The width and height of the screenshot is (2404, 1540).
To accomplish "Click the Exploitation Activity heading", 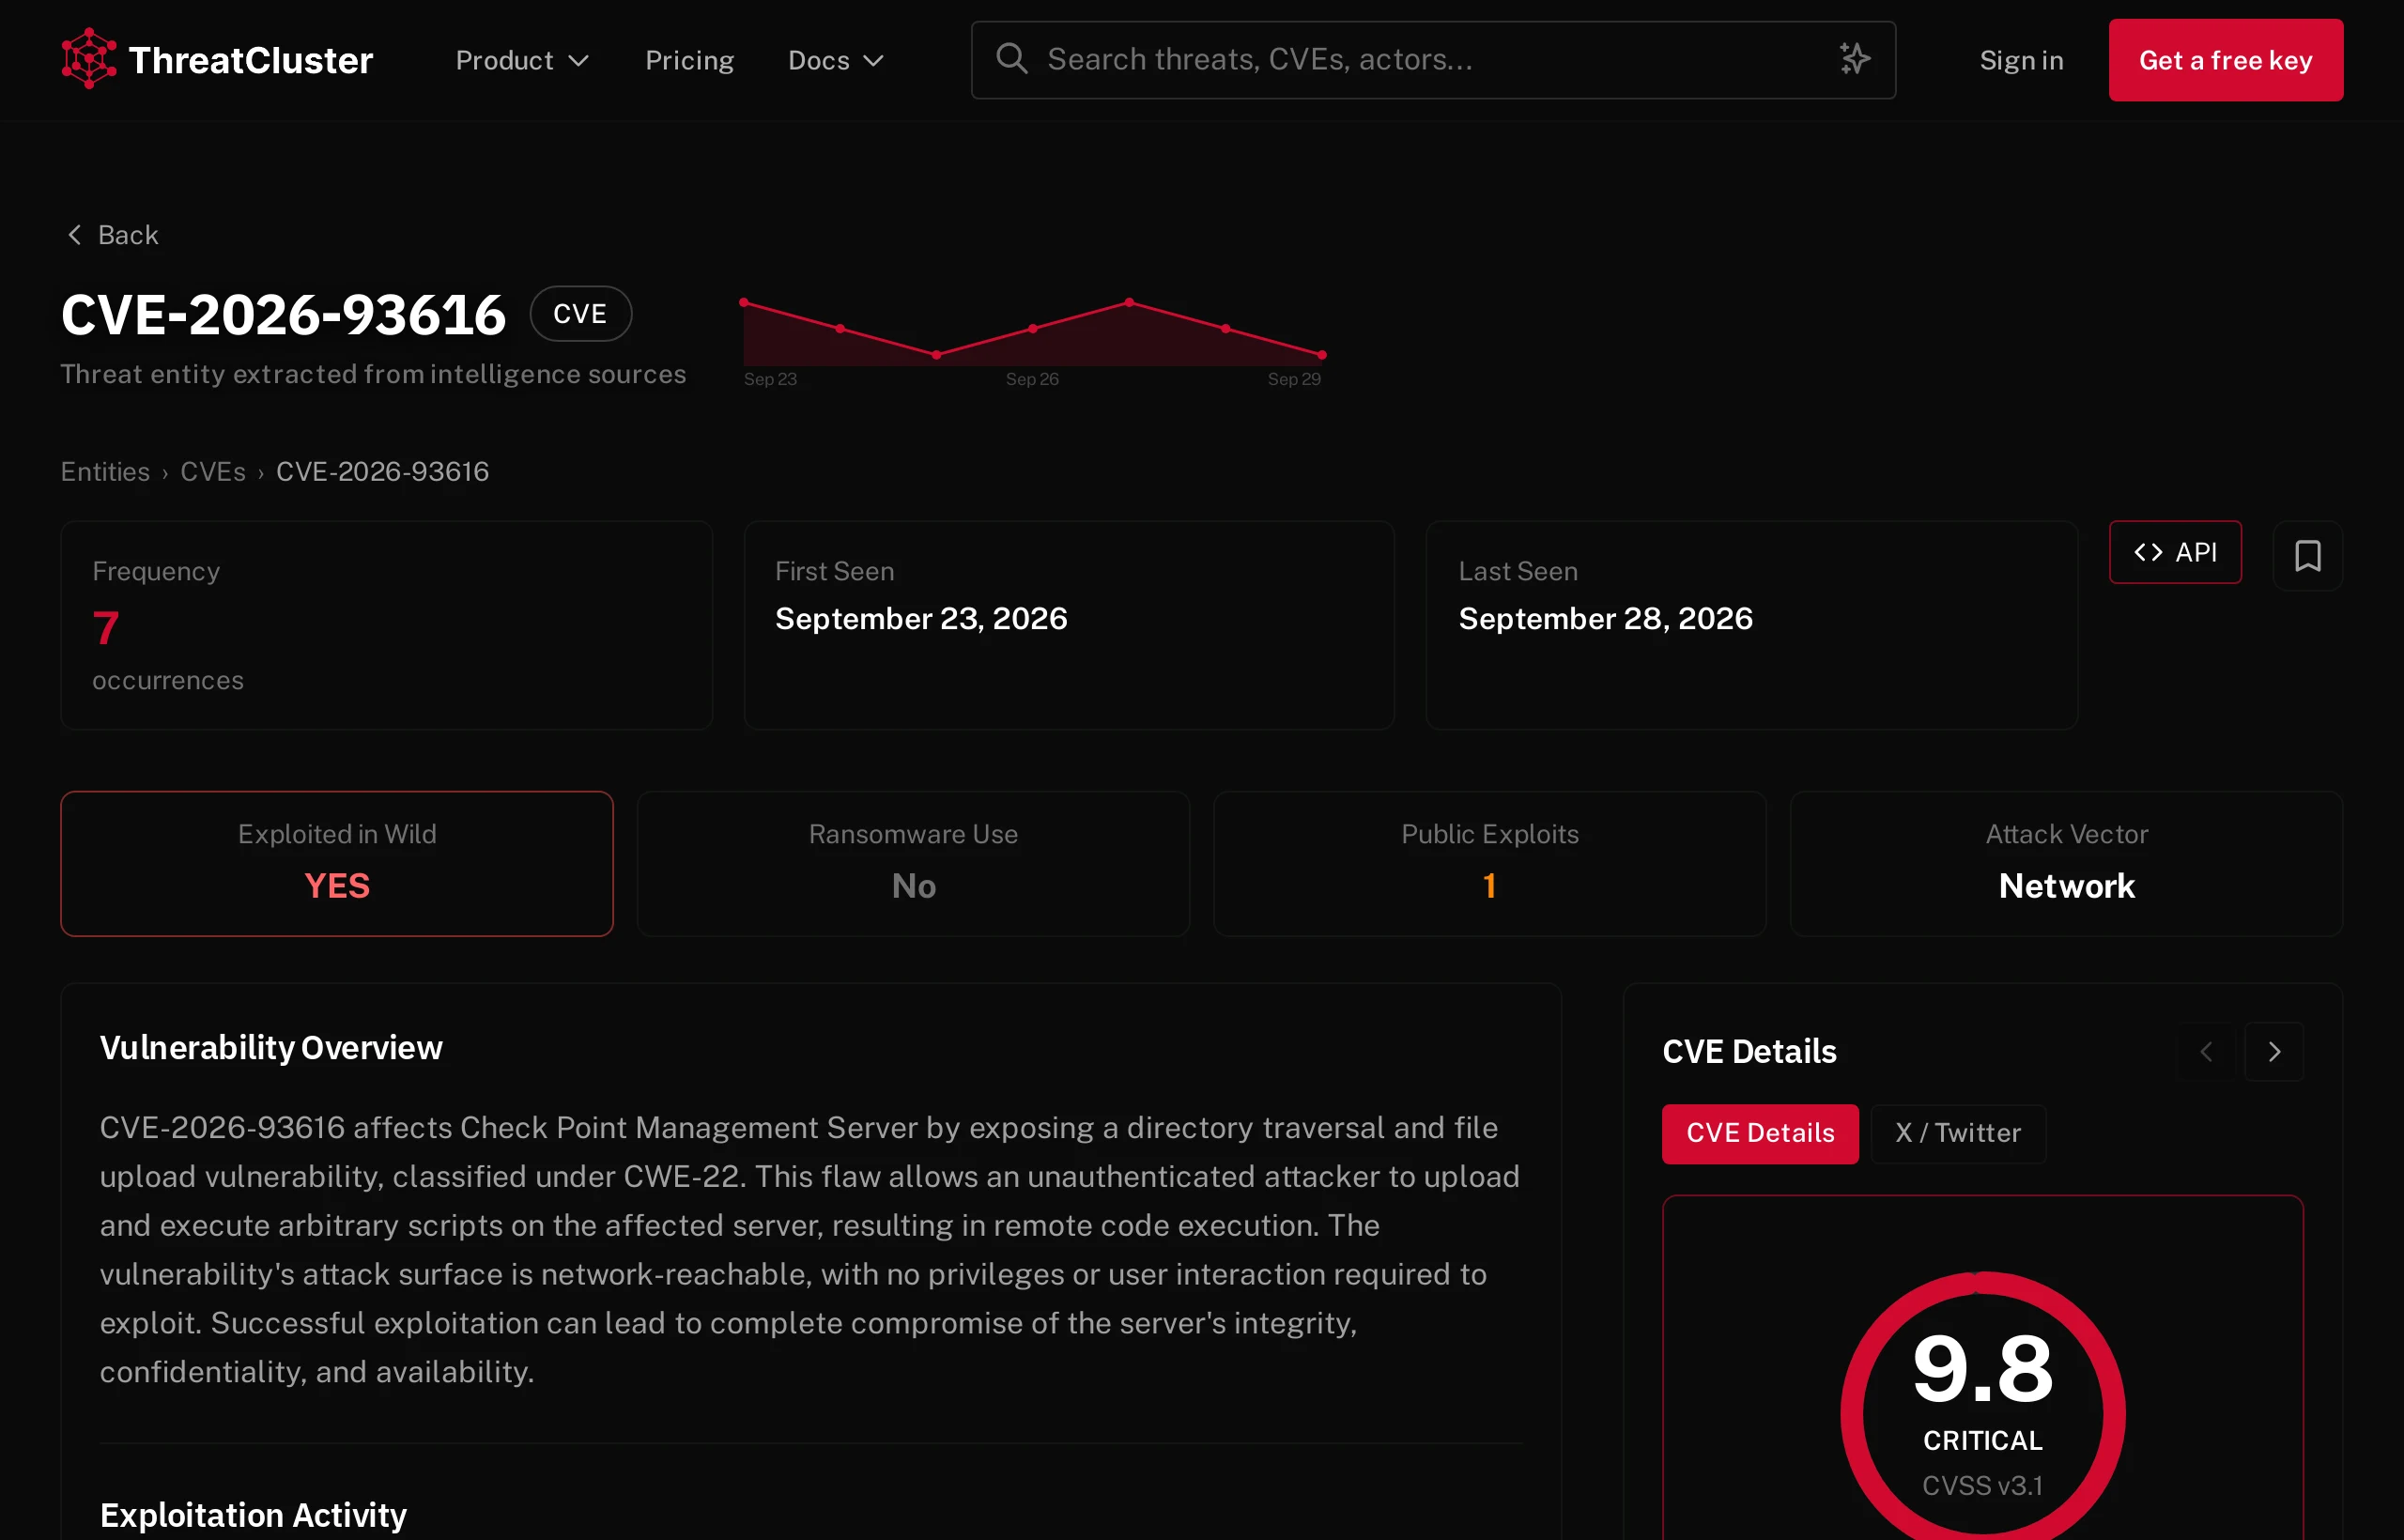I will (253, 1516).
